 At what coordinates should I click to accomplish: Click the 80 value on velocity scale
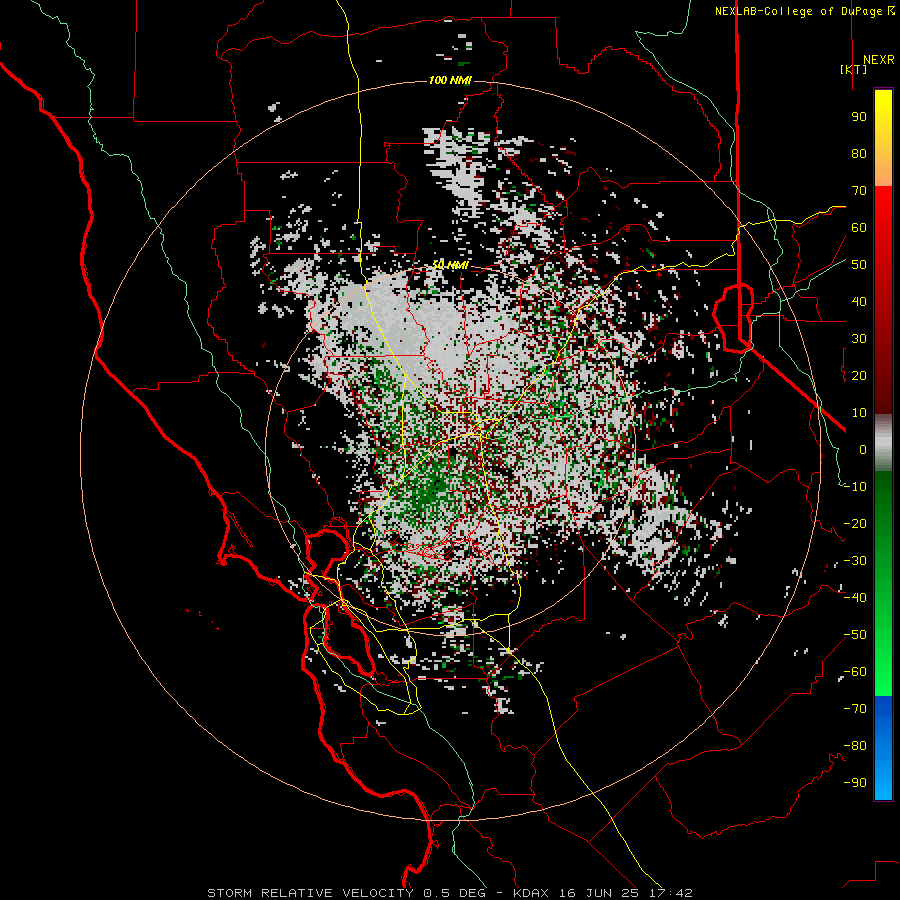859,153
